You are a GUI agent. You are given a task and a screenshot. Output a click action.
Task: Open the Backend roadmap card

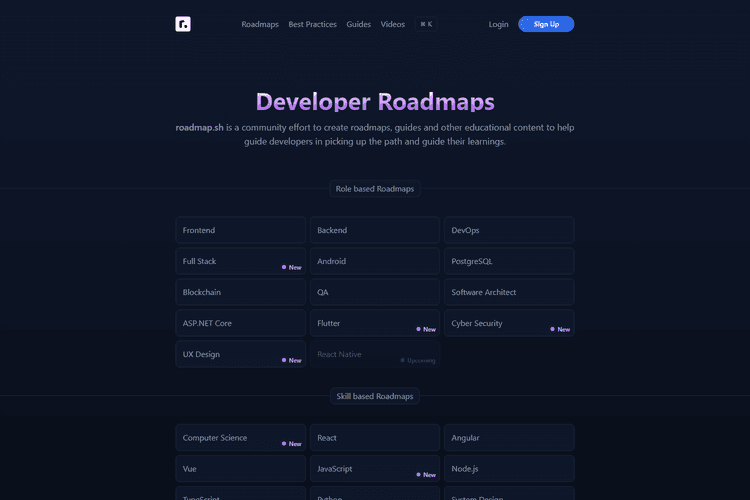click(x=375, y=230)
